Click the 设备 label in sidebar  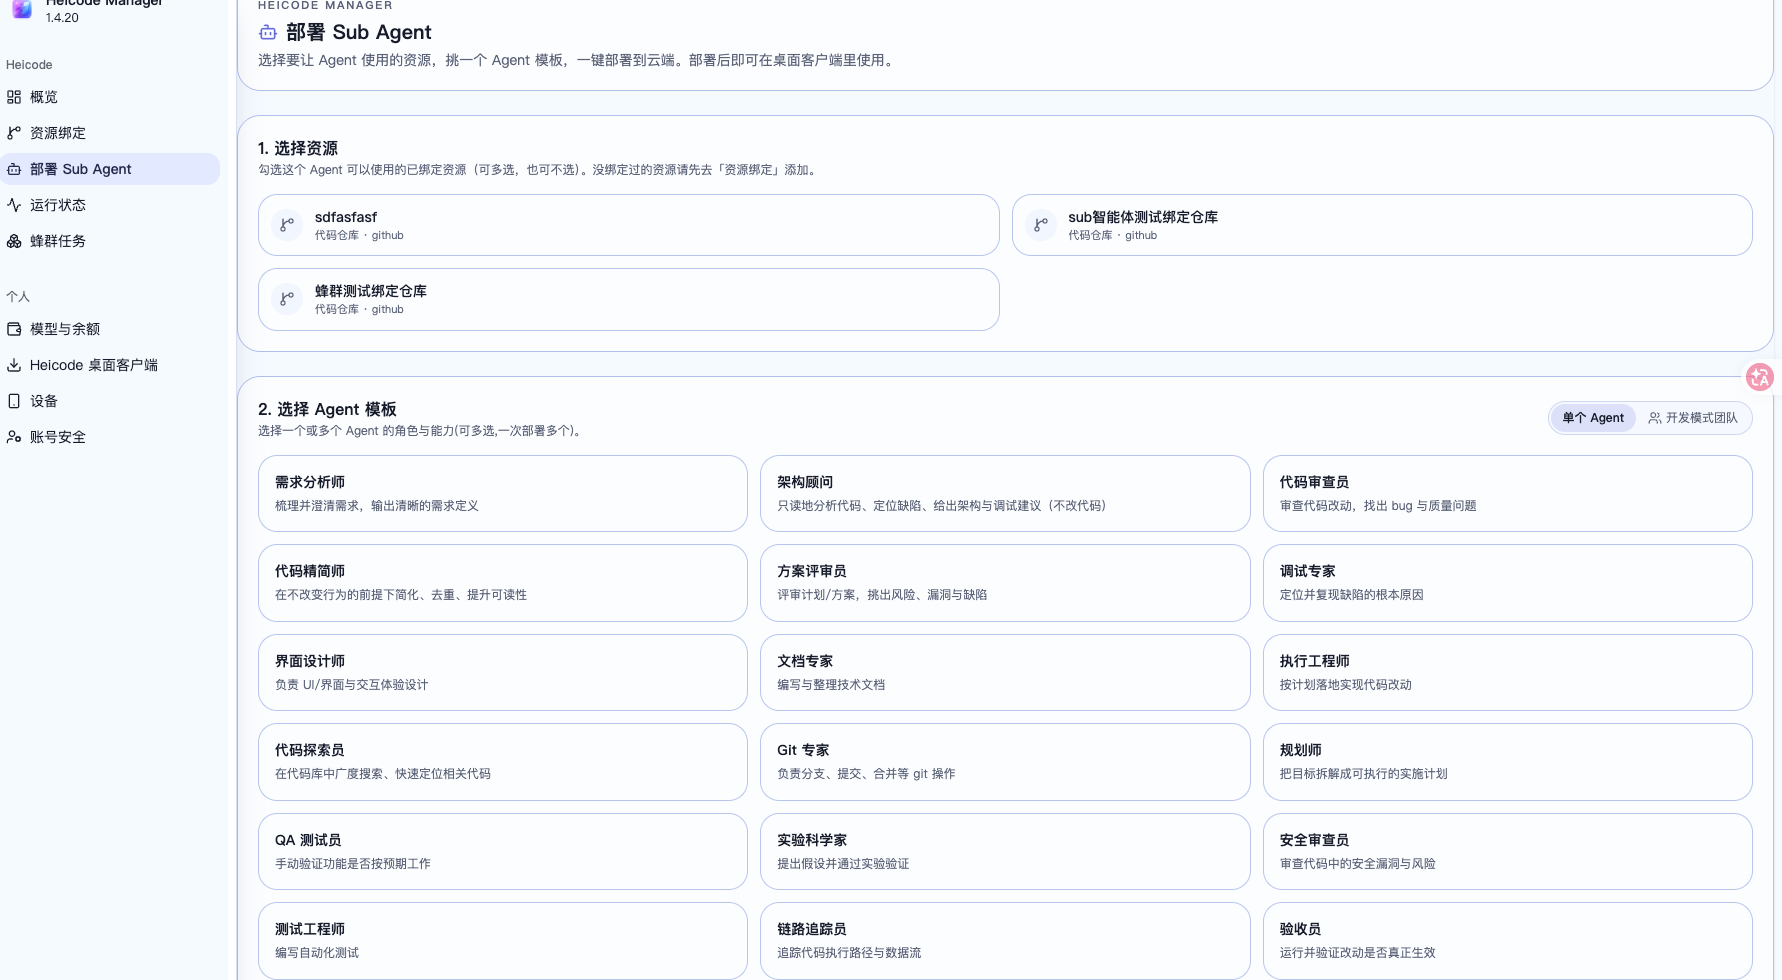point(44,401)
